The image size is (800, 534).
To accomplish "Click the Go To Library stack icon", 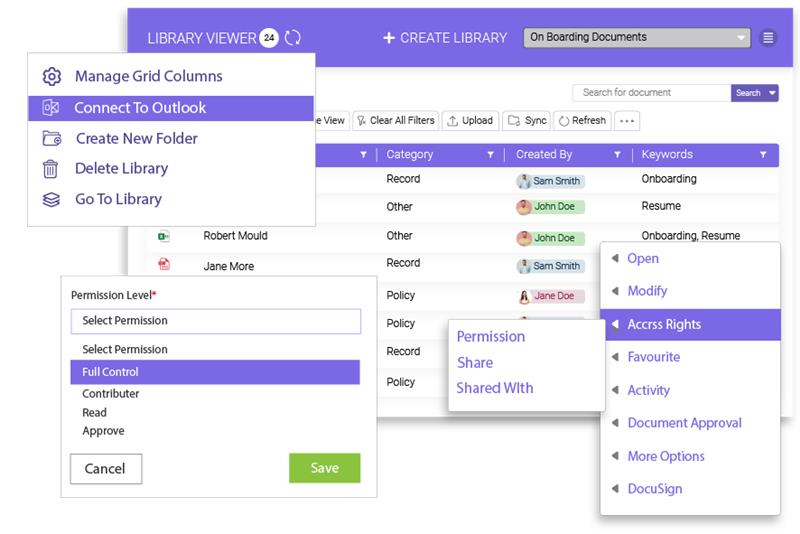I will [x=51, y=200].
